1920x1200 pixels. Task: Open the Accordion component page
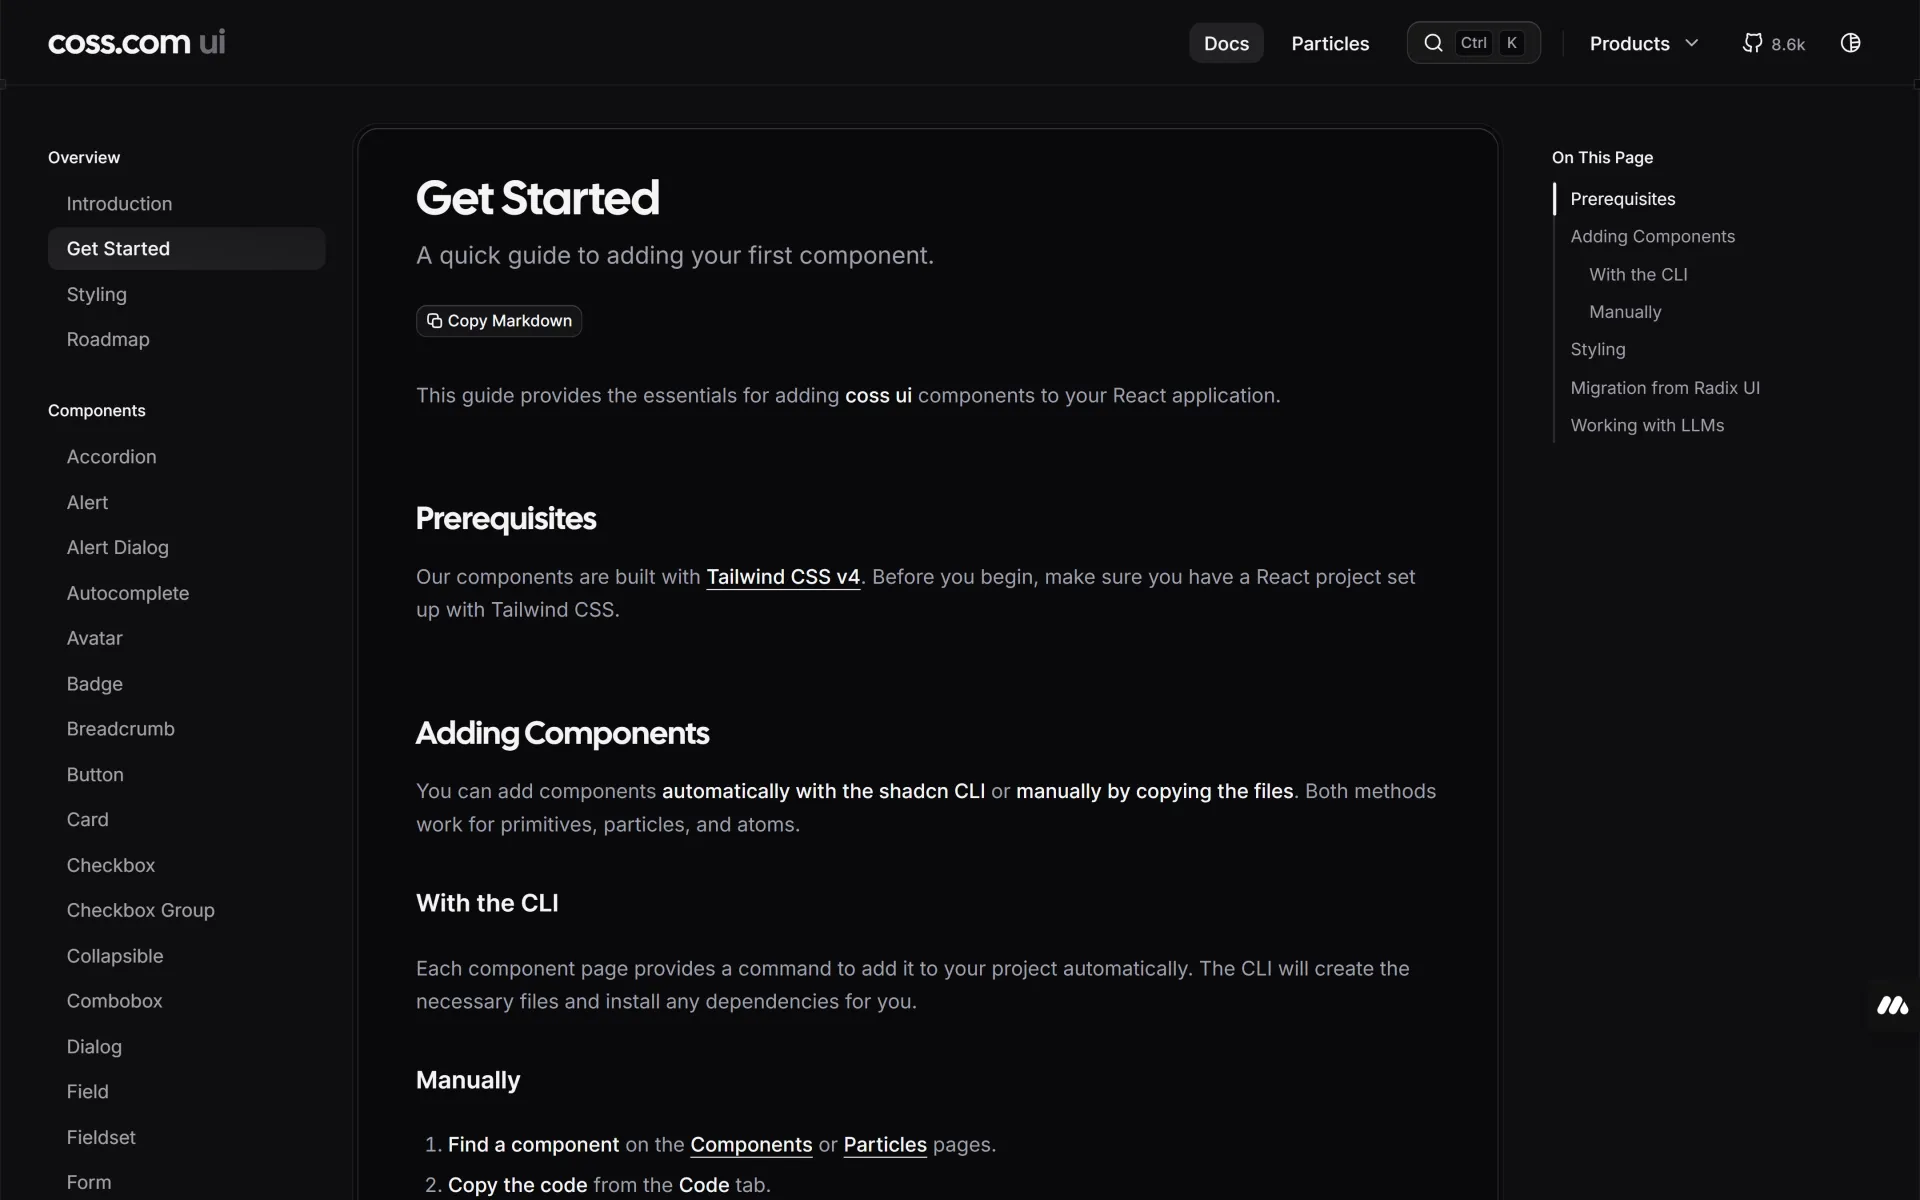tap(112, 457)
